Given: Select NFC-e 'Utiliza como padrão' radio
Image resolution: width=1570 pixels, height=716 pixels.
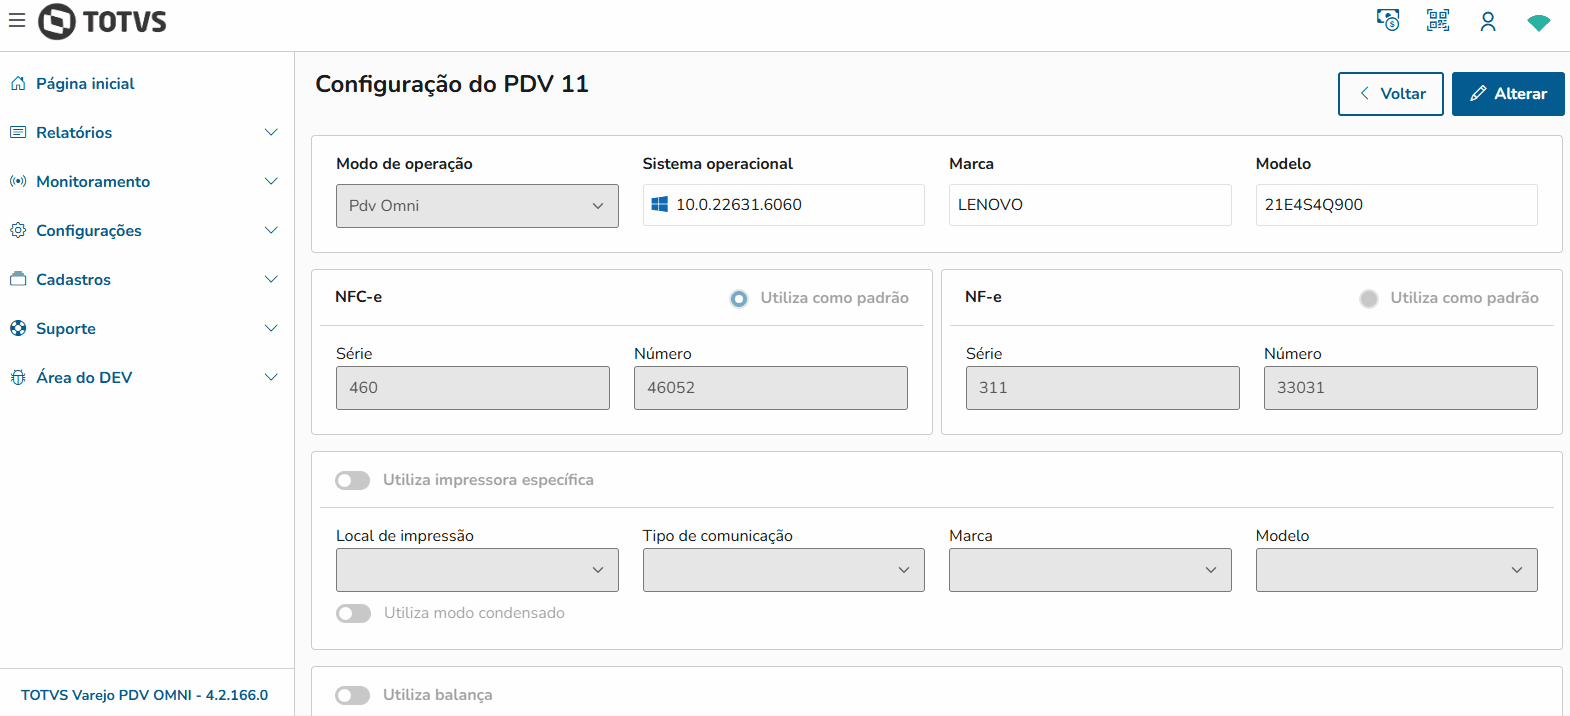Looking at the screenshot, I should 739,298.
